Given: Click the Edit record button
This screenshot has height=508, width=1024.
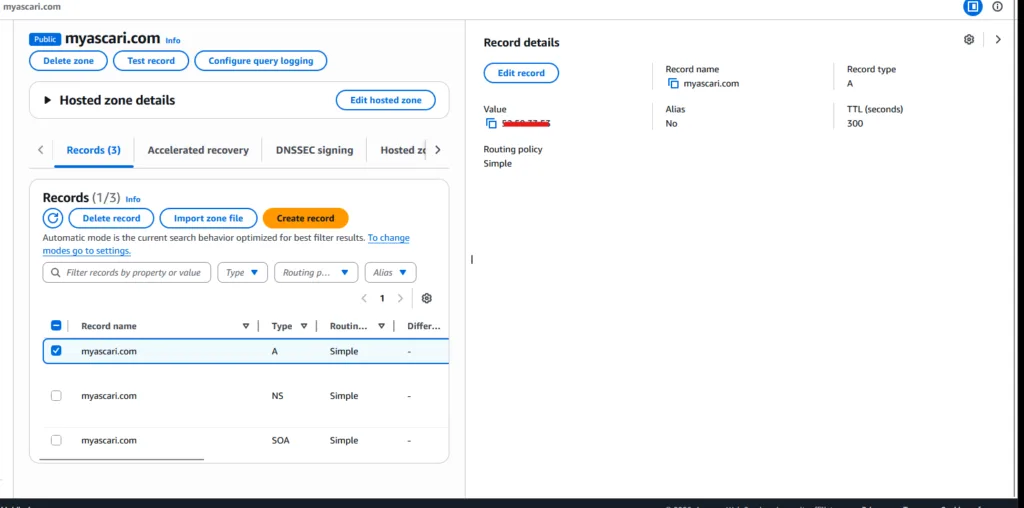Looking at the screenshot, I should (x=521, y=73).
